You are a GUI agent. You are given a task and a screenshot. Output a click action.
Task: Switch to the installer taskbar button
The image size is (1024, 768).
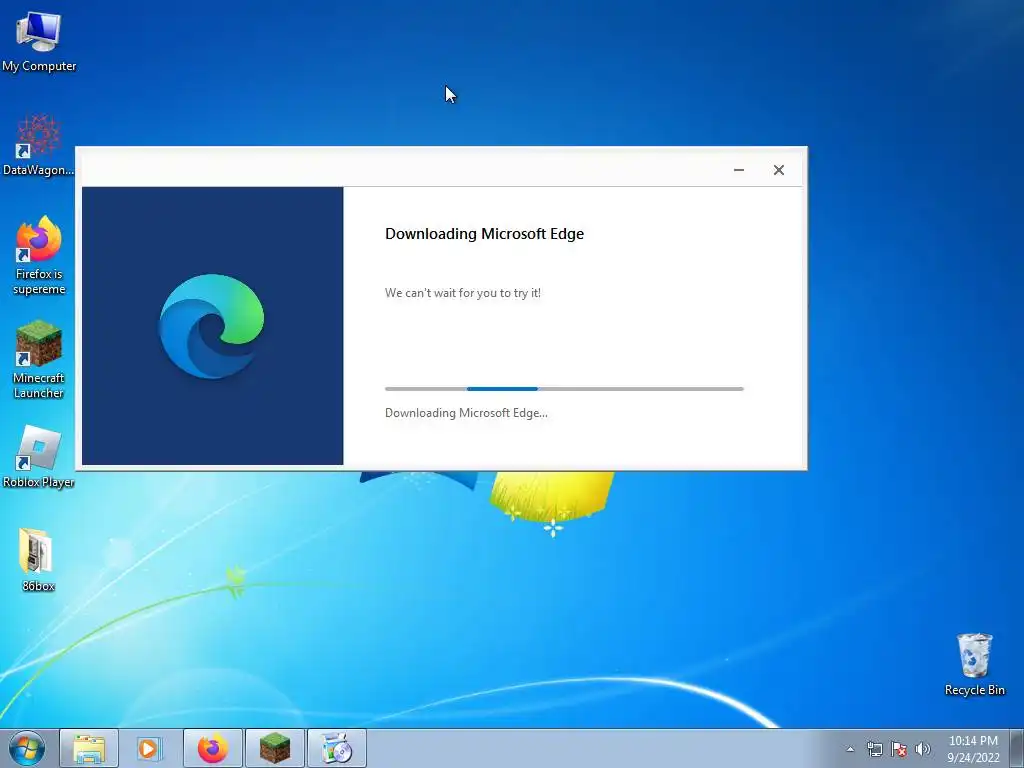pyautogui.click(x=337, y=748)
